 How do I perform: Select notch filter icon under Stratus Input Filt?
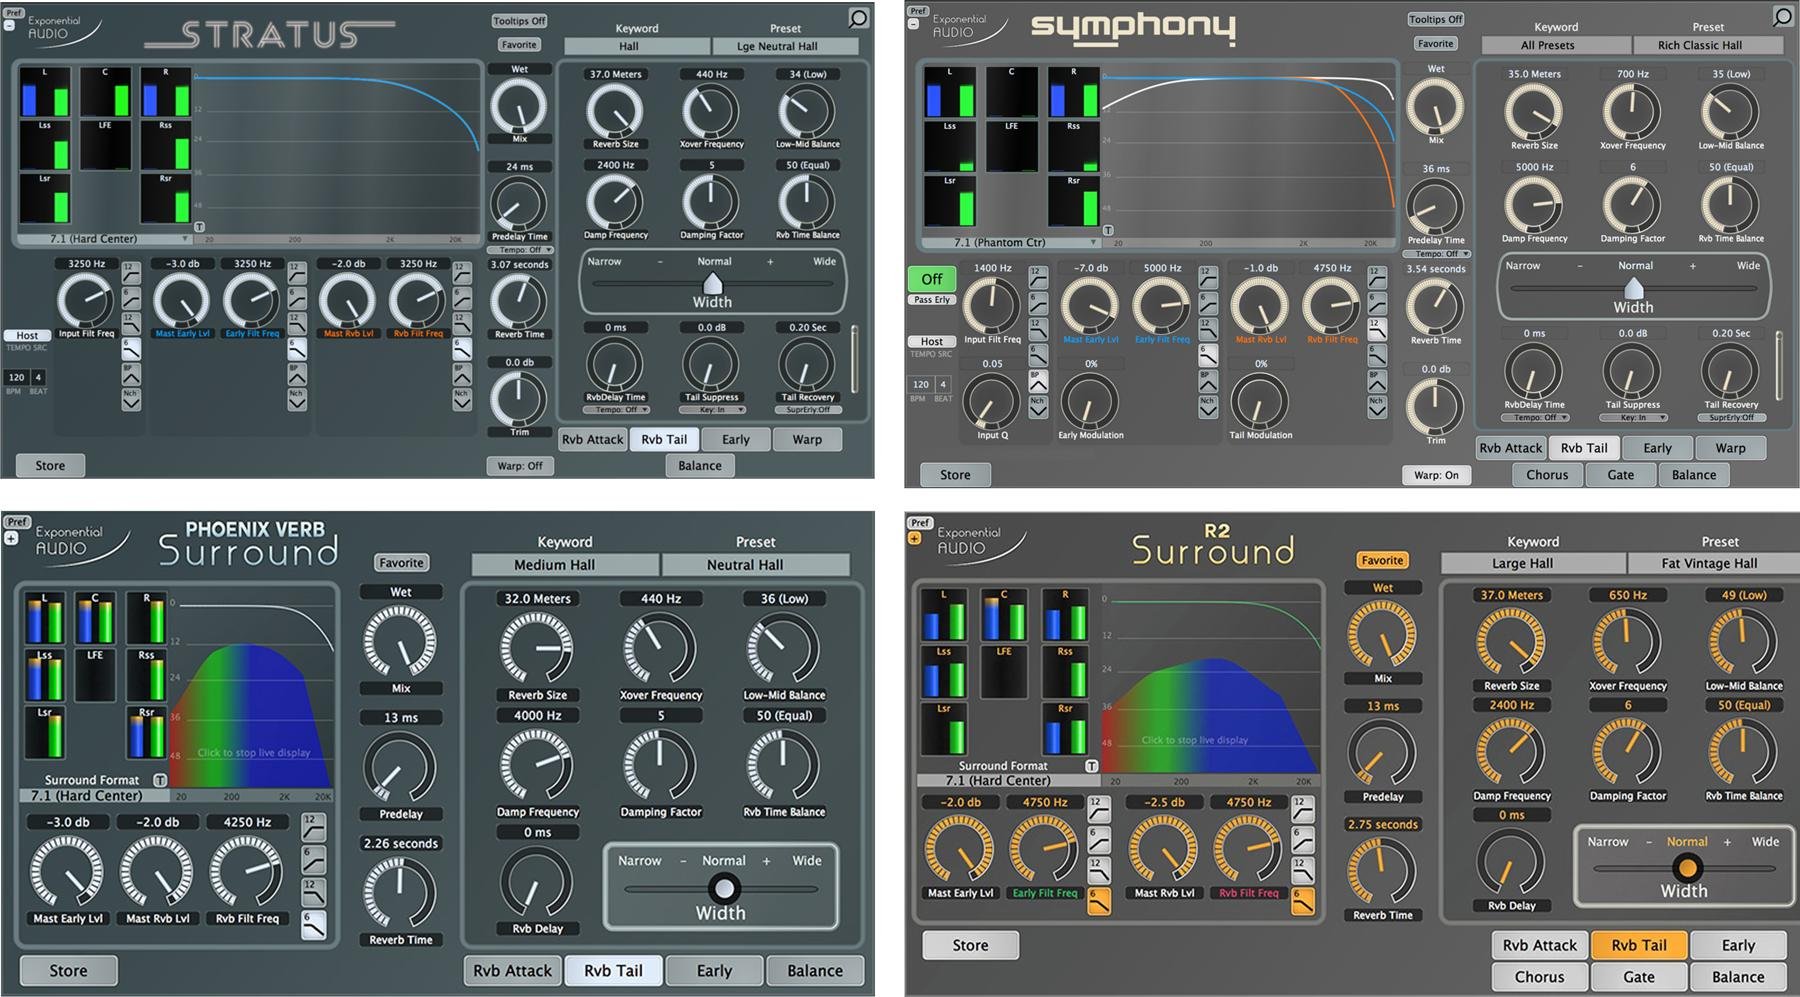(x=131, y=399)
